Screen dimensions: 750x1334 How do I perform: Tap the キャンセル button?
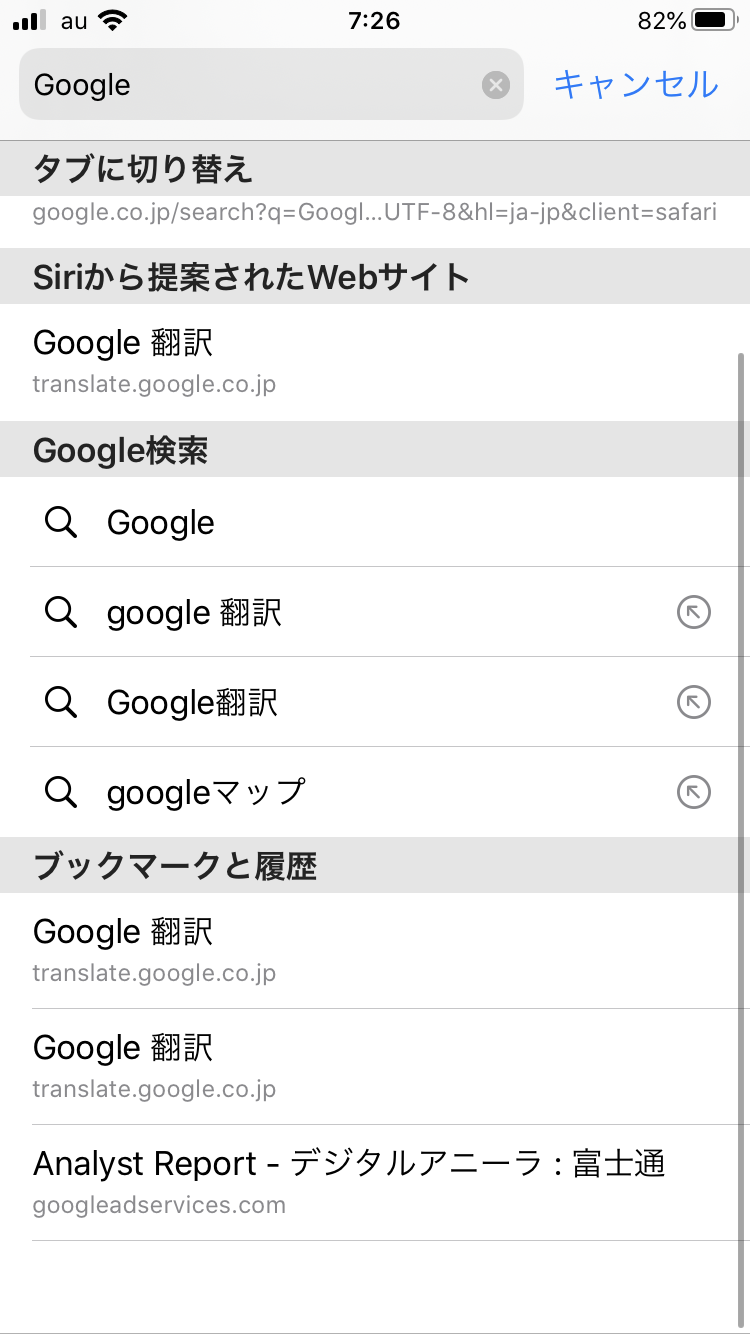(x=636, y=85)
